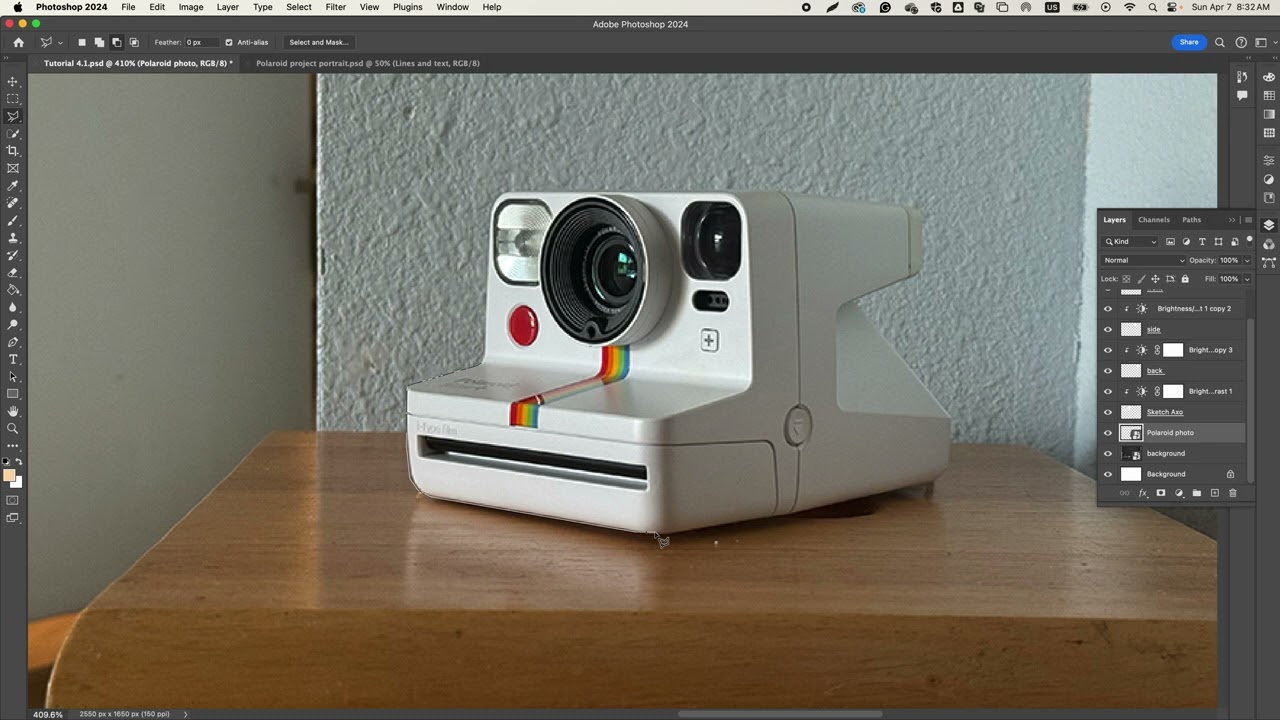Toggle lock transparent pixels
The height and width of the screenshot is (720, 1280).
coord(1126,279)
